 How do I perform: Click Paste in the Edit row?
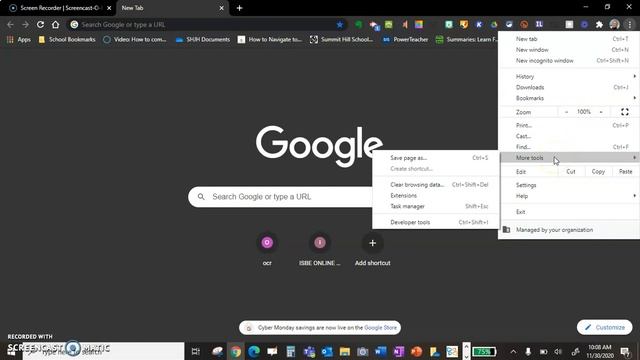point(625,171)
